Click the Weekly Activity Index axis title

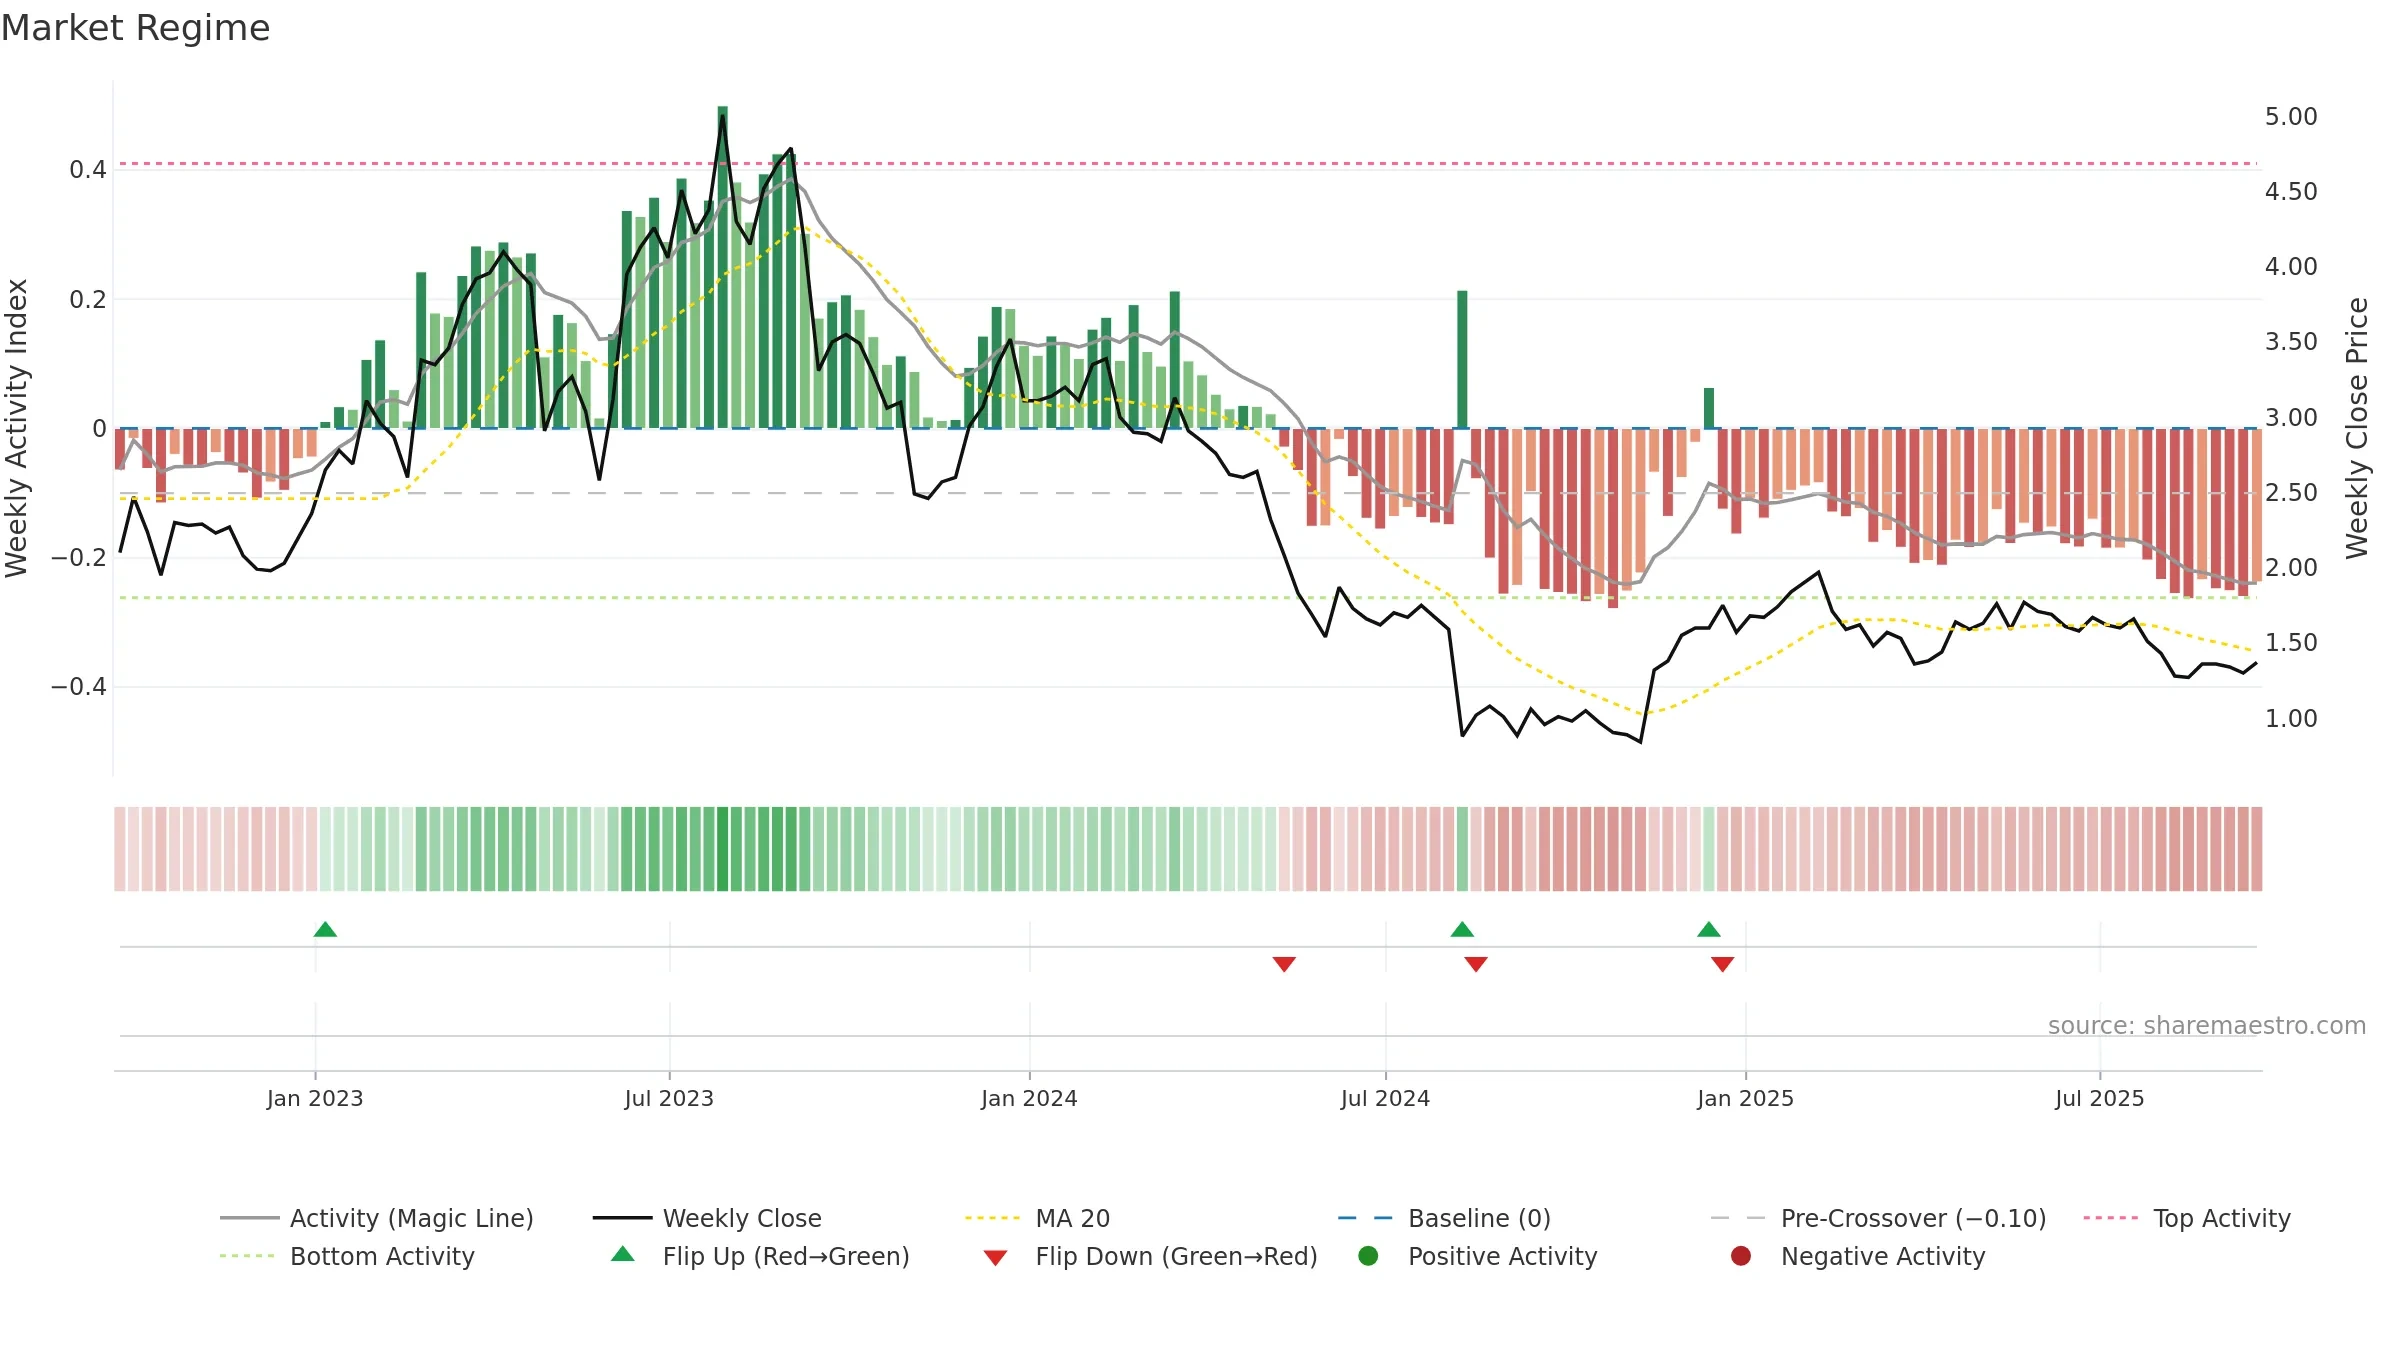pyautogui.click(x=17, y=428)
